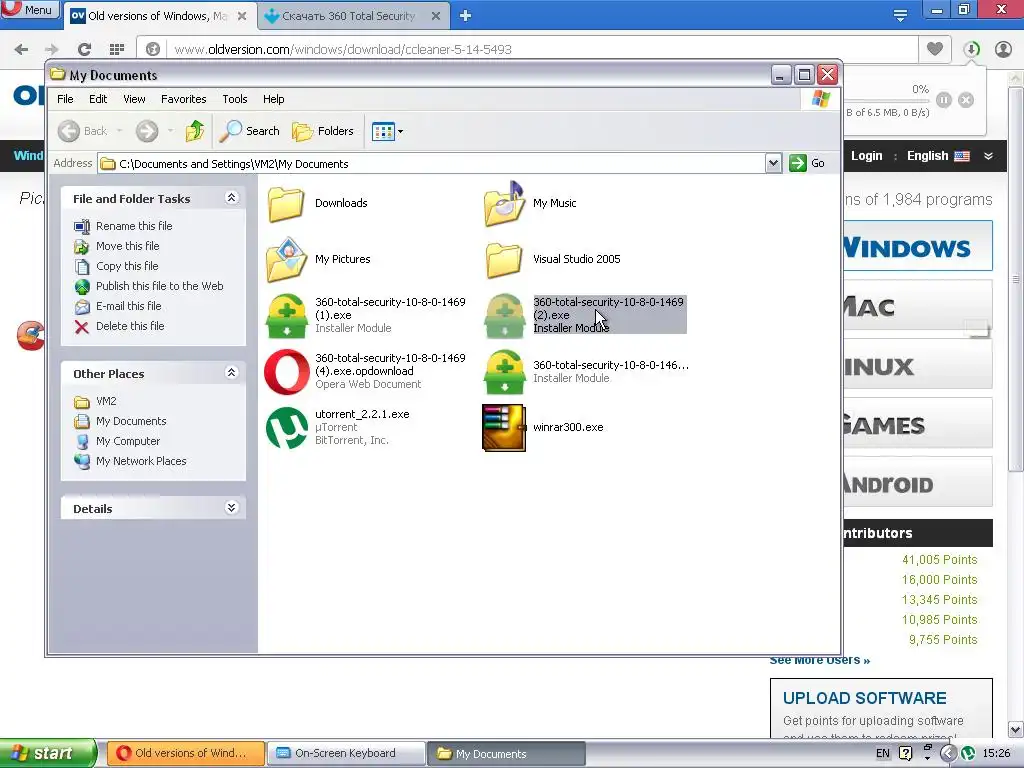
Task: Cancel the download in Opera popup
Action: 966,100
